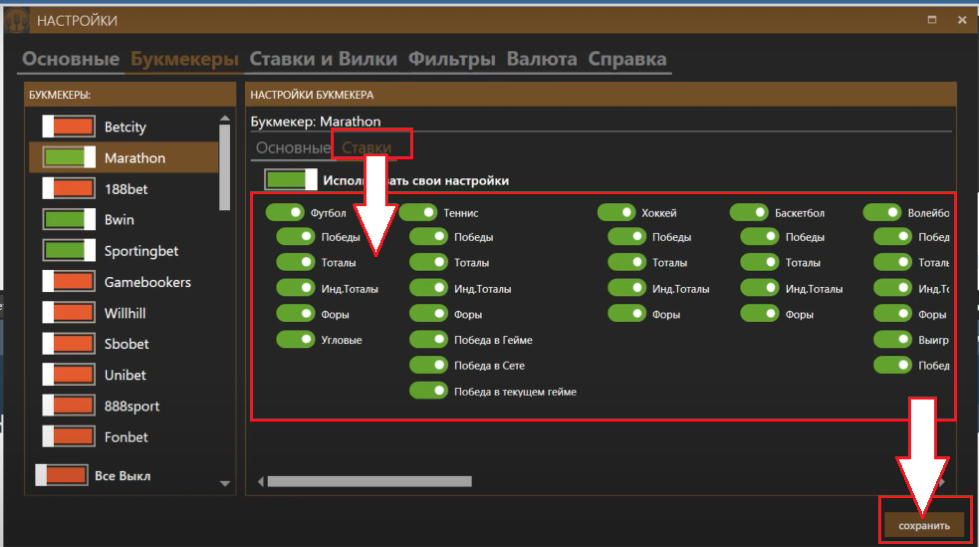This screenshot has height=547, width=979.
Task: Toggle Победы under Теннис
Action: point(428,237)
